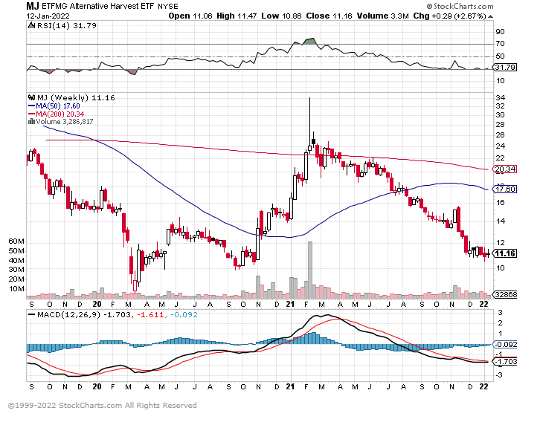Click the Chg +0.29 (+2.67%) value
This screenshot has height=425, width=540.
pyautogui.click(x=450, y=16)
